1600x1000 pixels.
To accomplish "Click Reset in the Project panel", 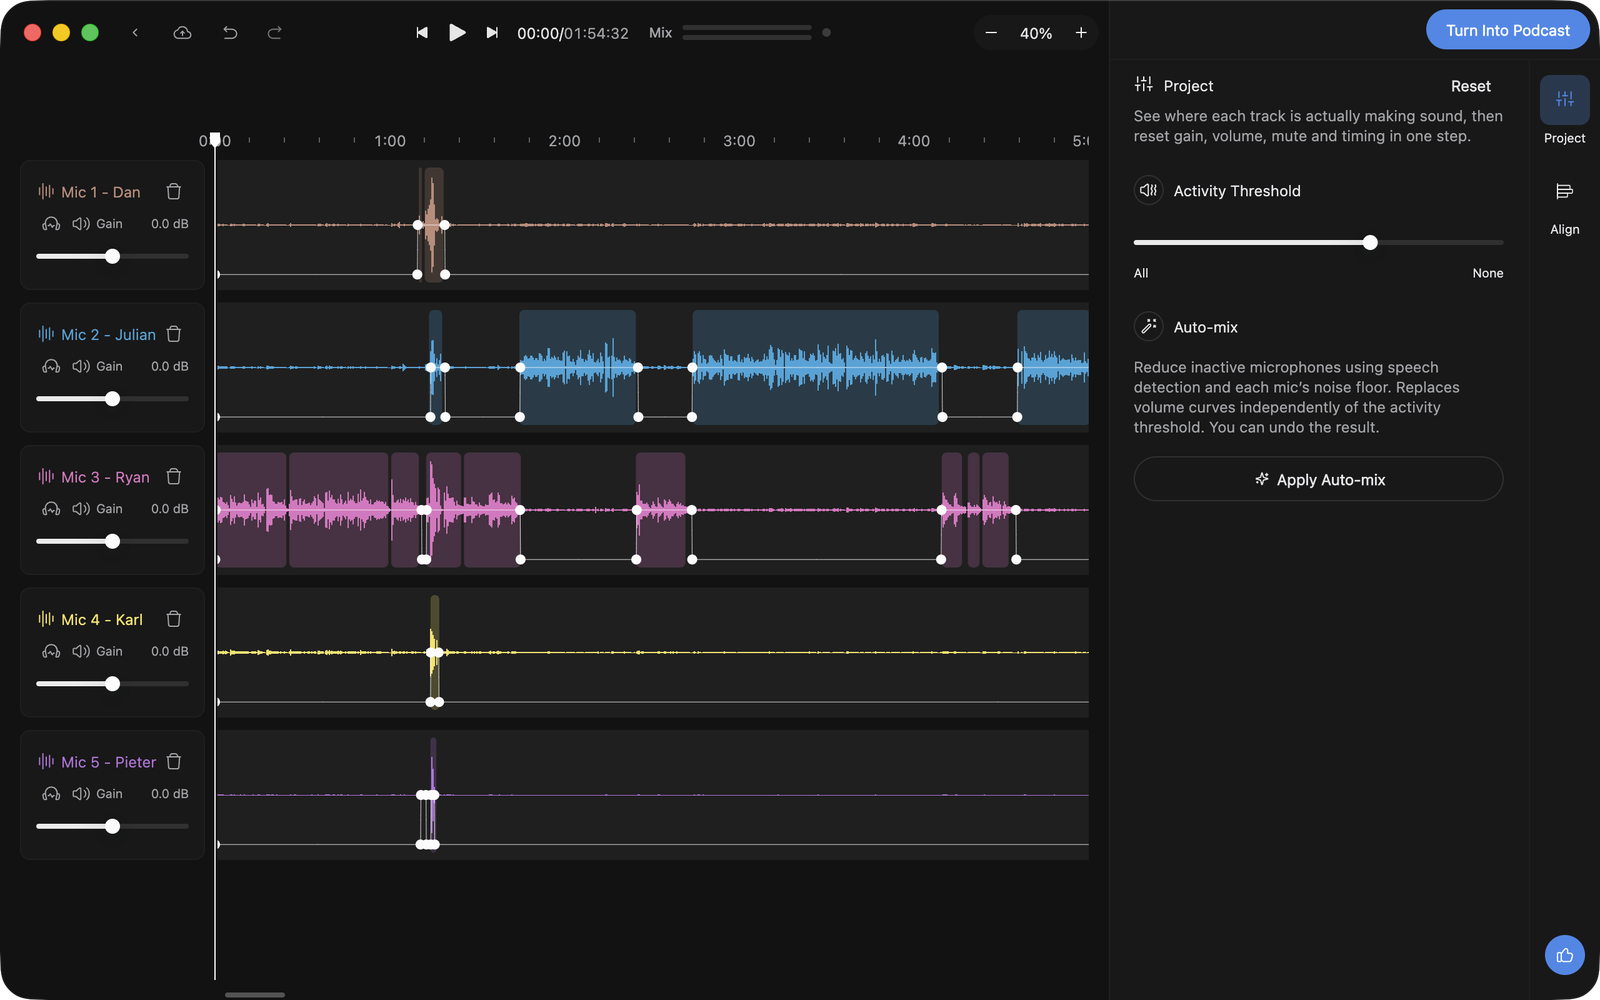I will (1470, 86).
